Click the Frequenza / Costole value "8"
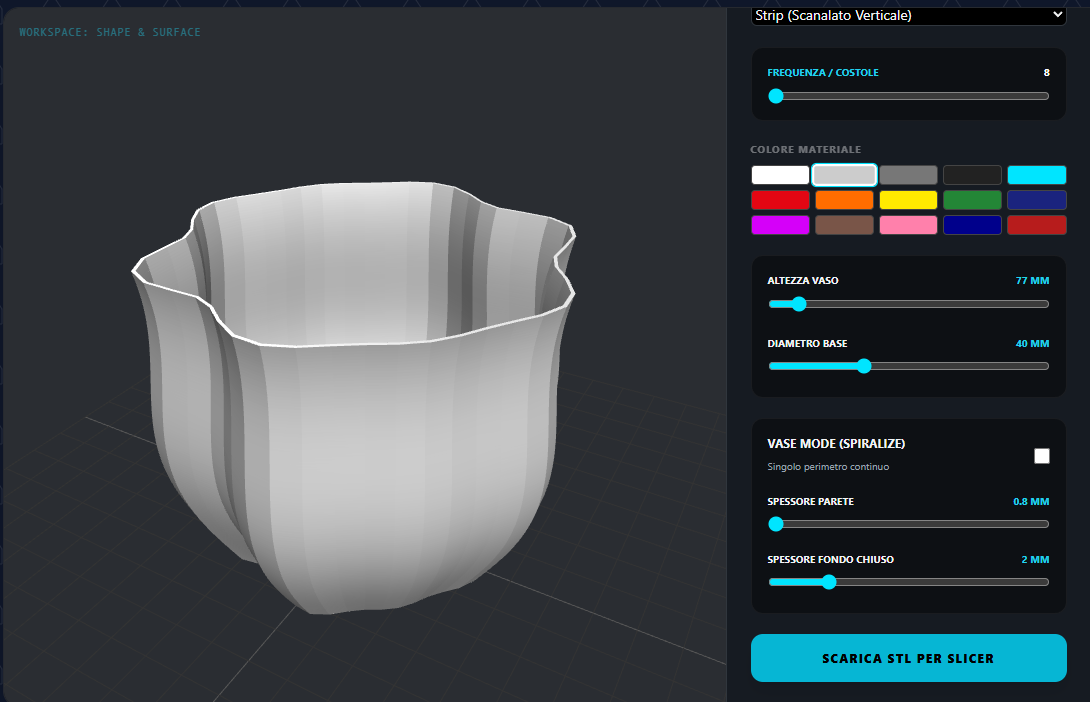 click(x=1046, y=72)
